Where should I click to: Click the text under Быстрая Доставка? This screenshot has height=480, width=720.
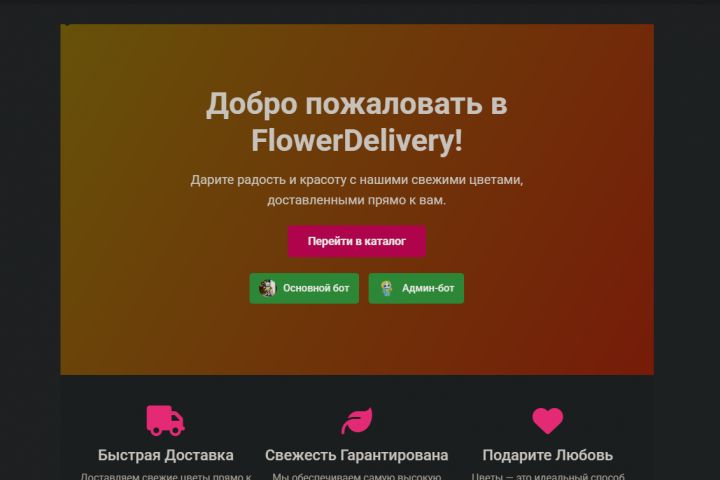[165, 476]
